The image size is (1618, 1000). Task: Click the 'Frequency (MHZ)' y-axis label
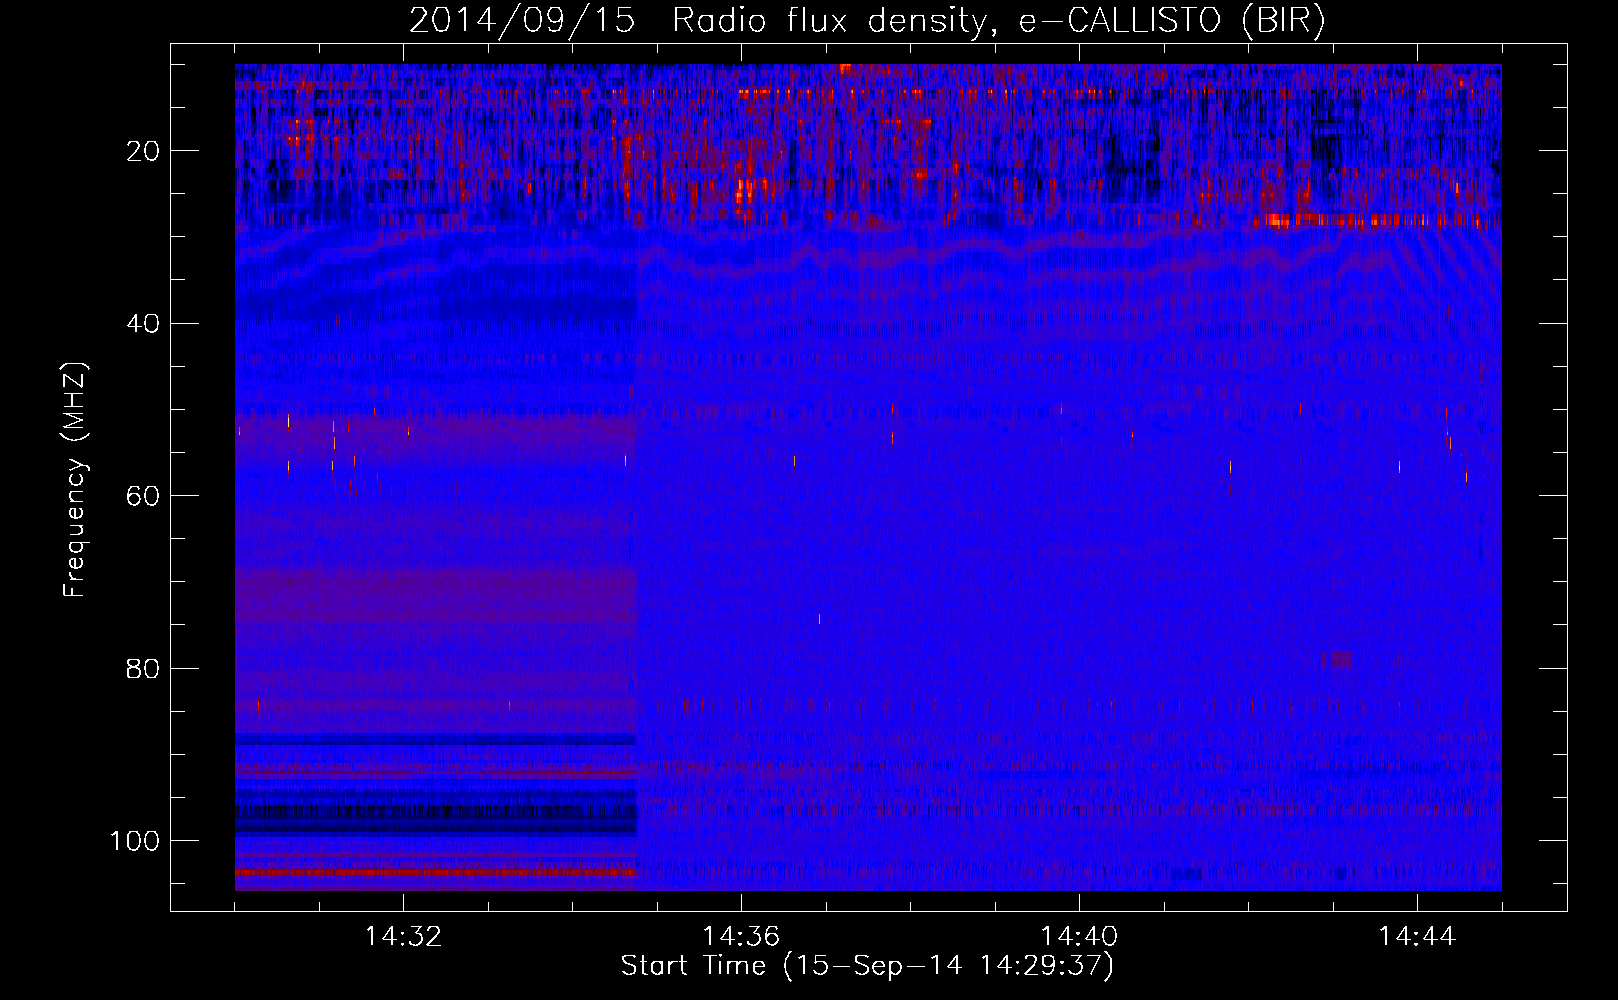point(76,480)
